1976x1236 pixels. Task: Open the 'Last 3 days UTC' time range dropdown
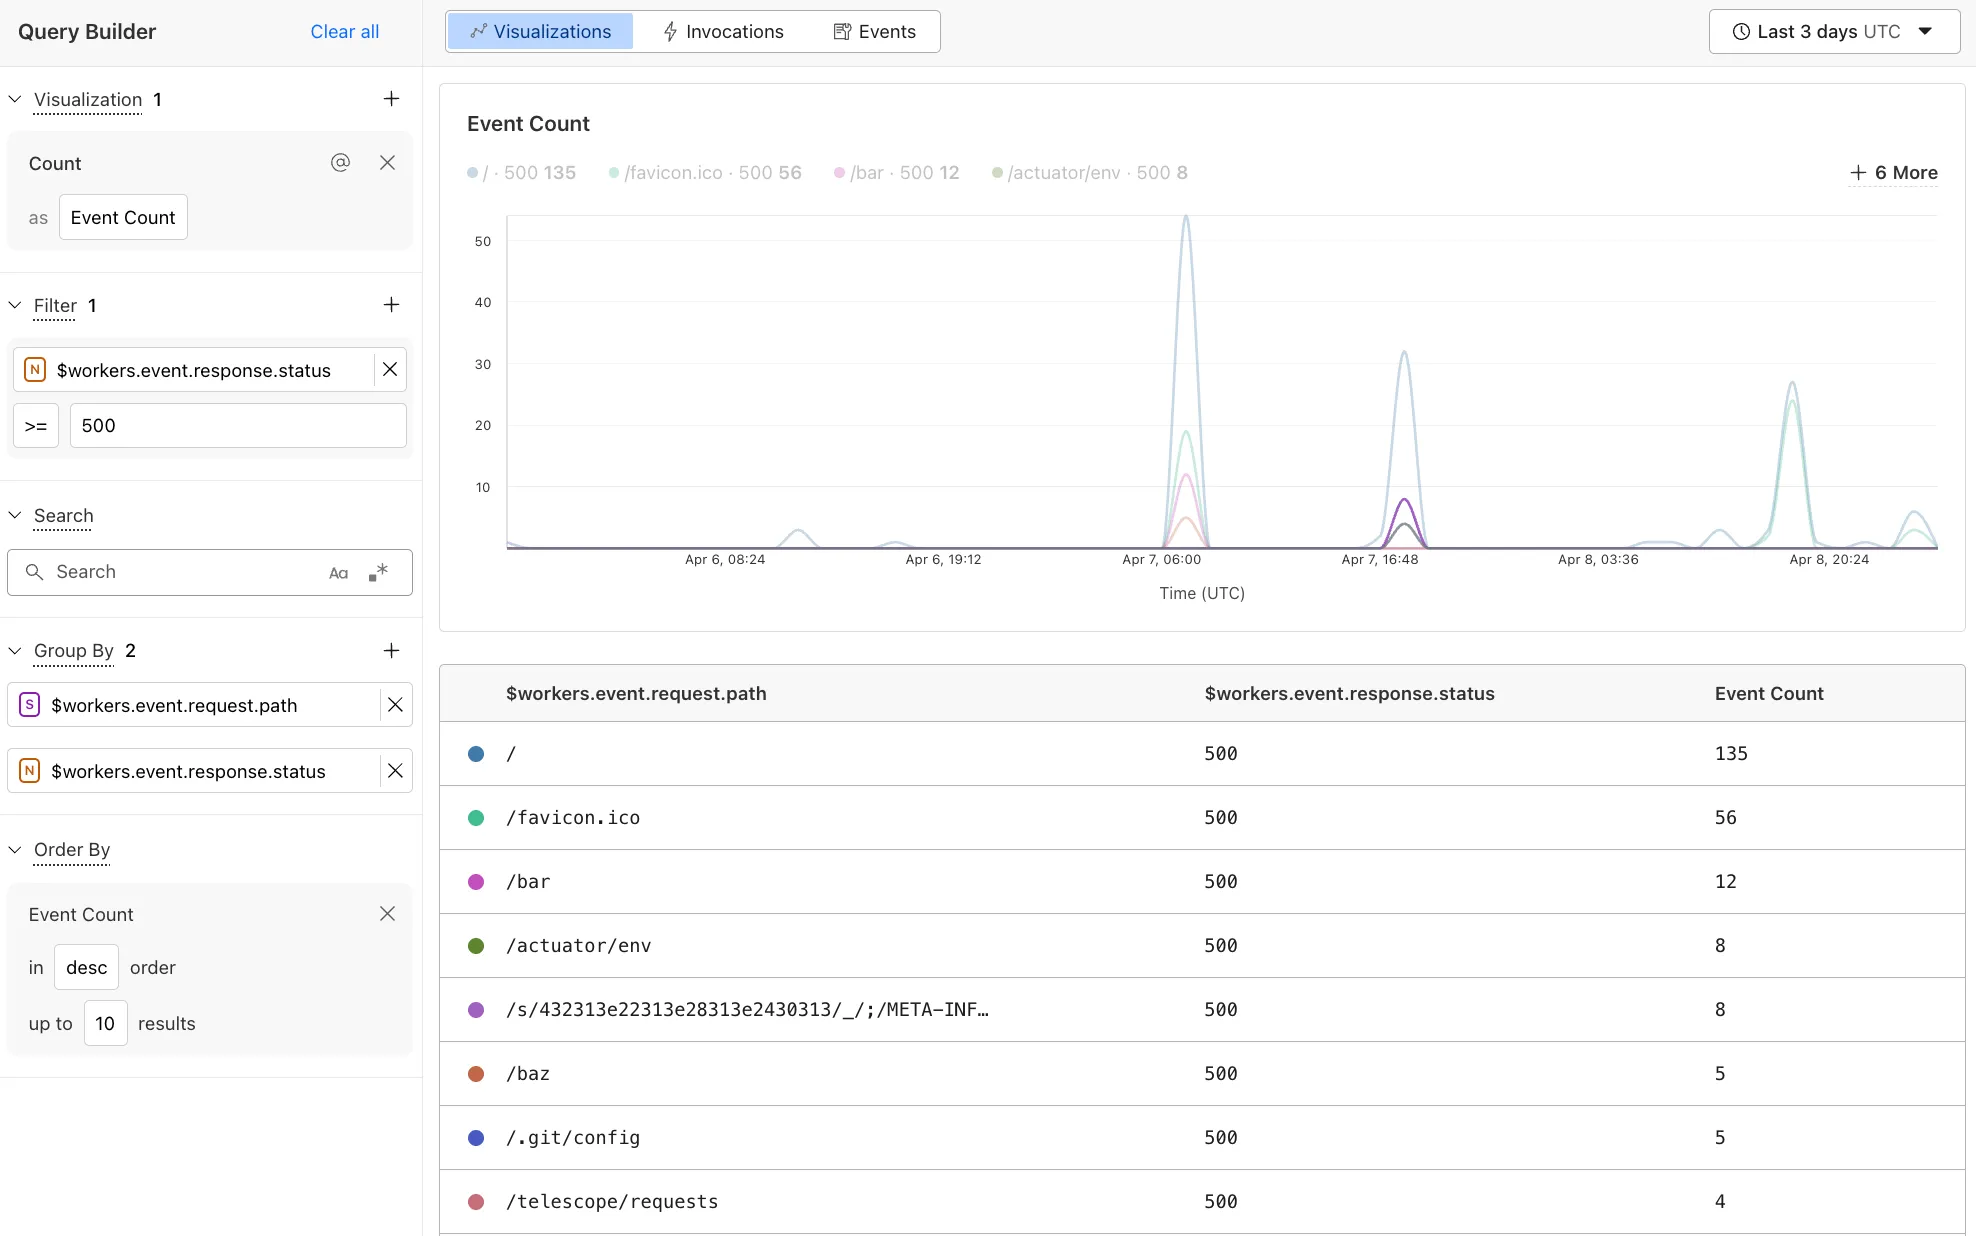coord(1834,31)
